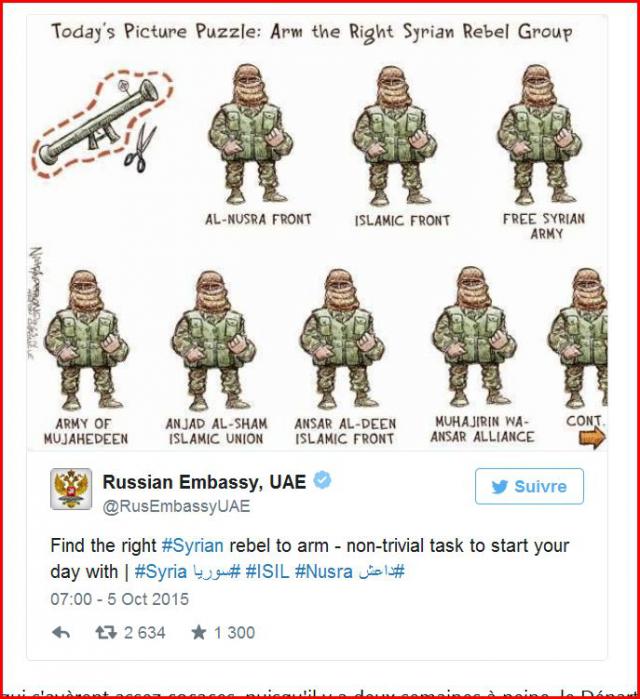Click the Al-Nusra Front fighter figure
640x699 pixels.
(x=251, y=134)
